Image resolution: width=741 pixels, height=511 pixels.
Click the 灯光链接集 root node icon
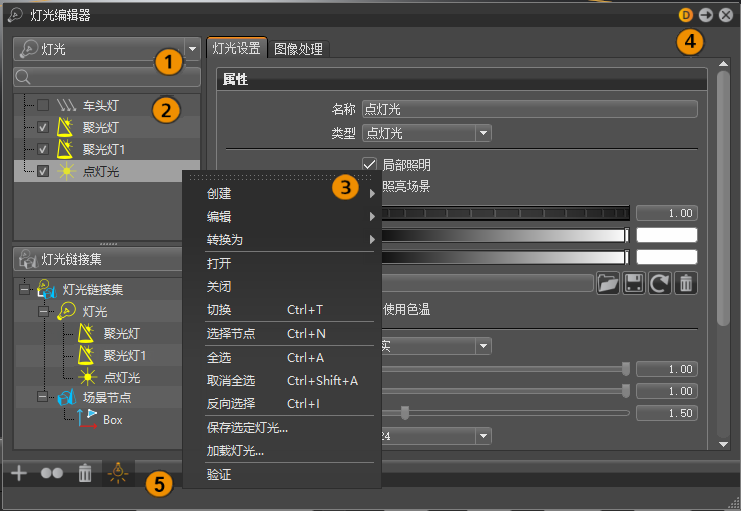pos(47,289)
